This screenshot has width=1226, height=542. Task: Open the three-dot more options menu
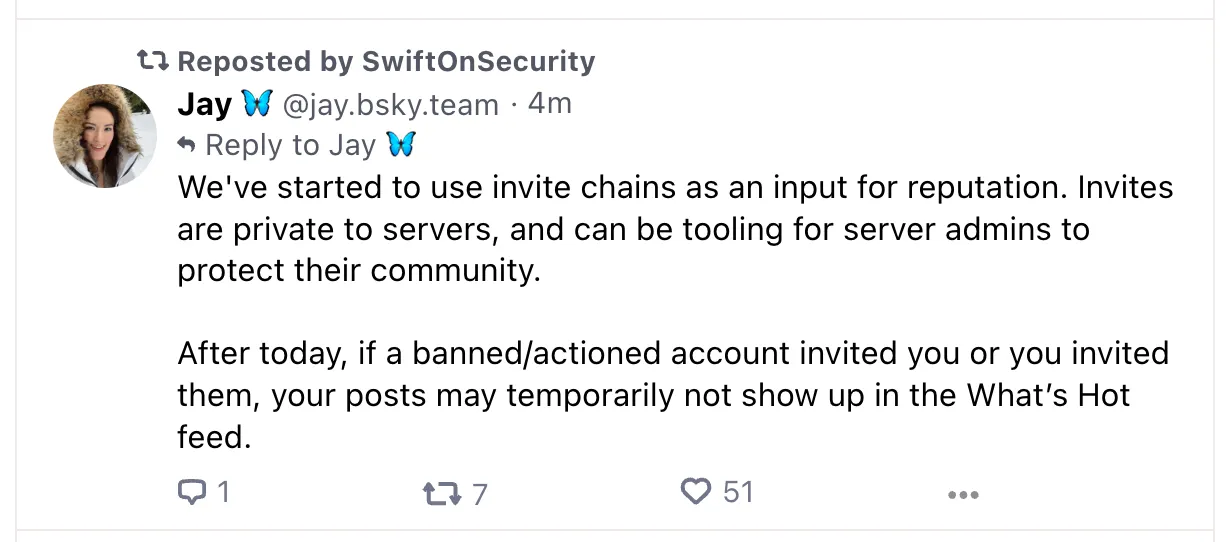click(x=962, y=494)
